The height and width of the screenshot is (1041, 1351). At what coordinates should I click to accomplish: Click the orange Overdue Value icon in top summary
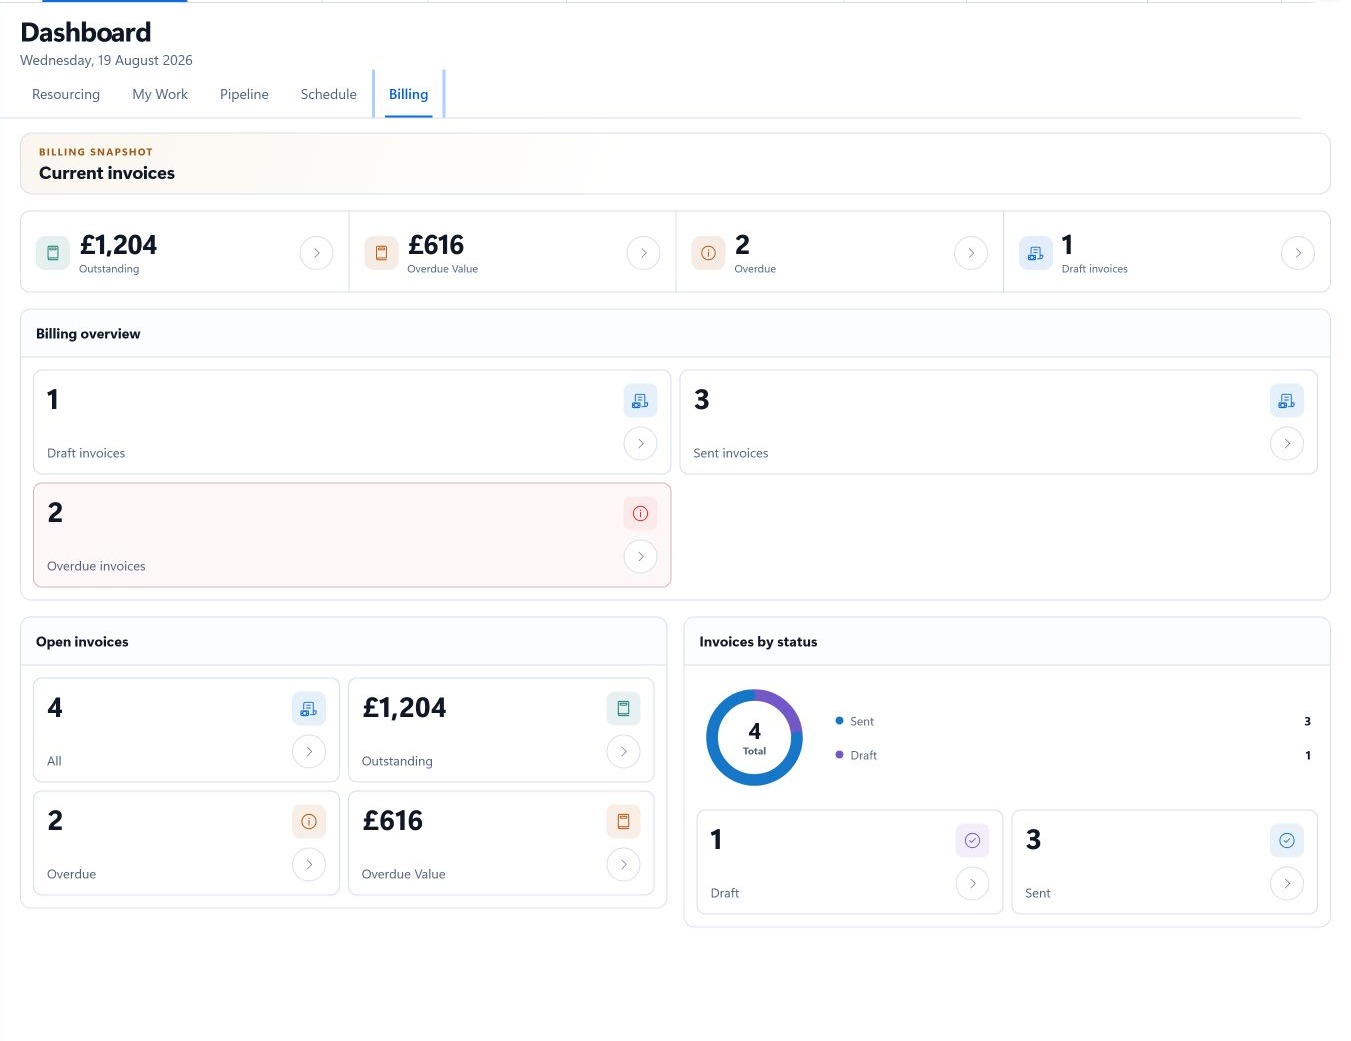click(x=381, y=253)
